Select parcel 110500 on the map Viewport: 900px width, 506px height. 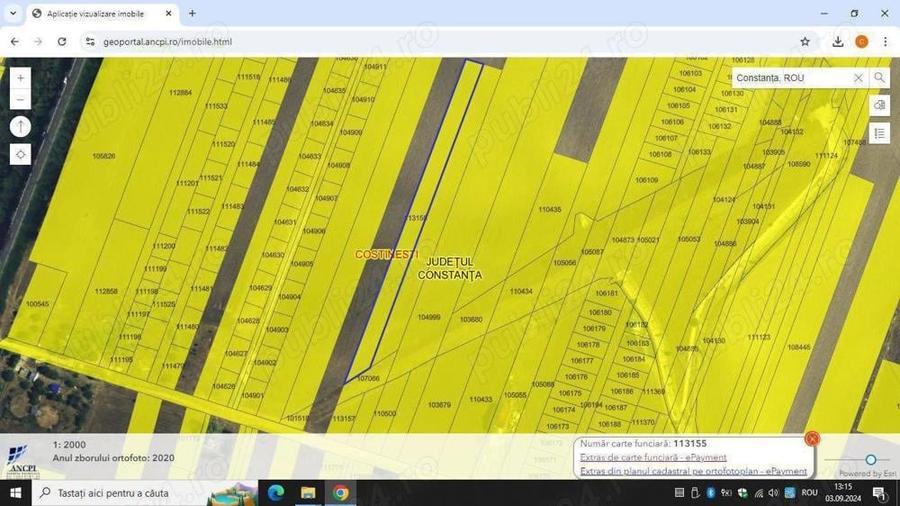click(385, 414)
